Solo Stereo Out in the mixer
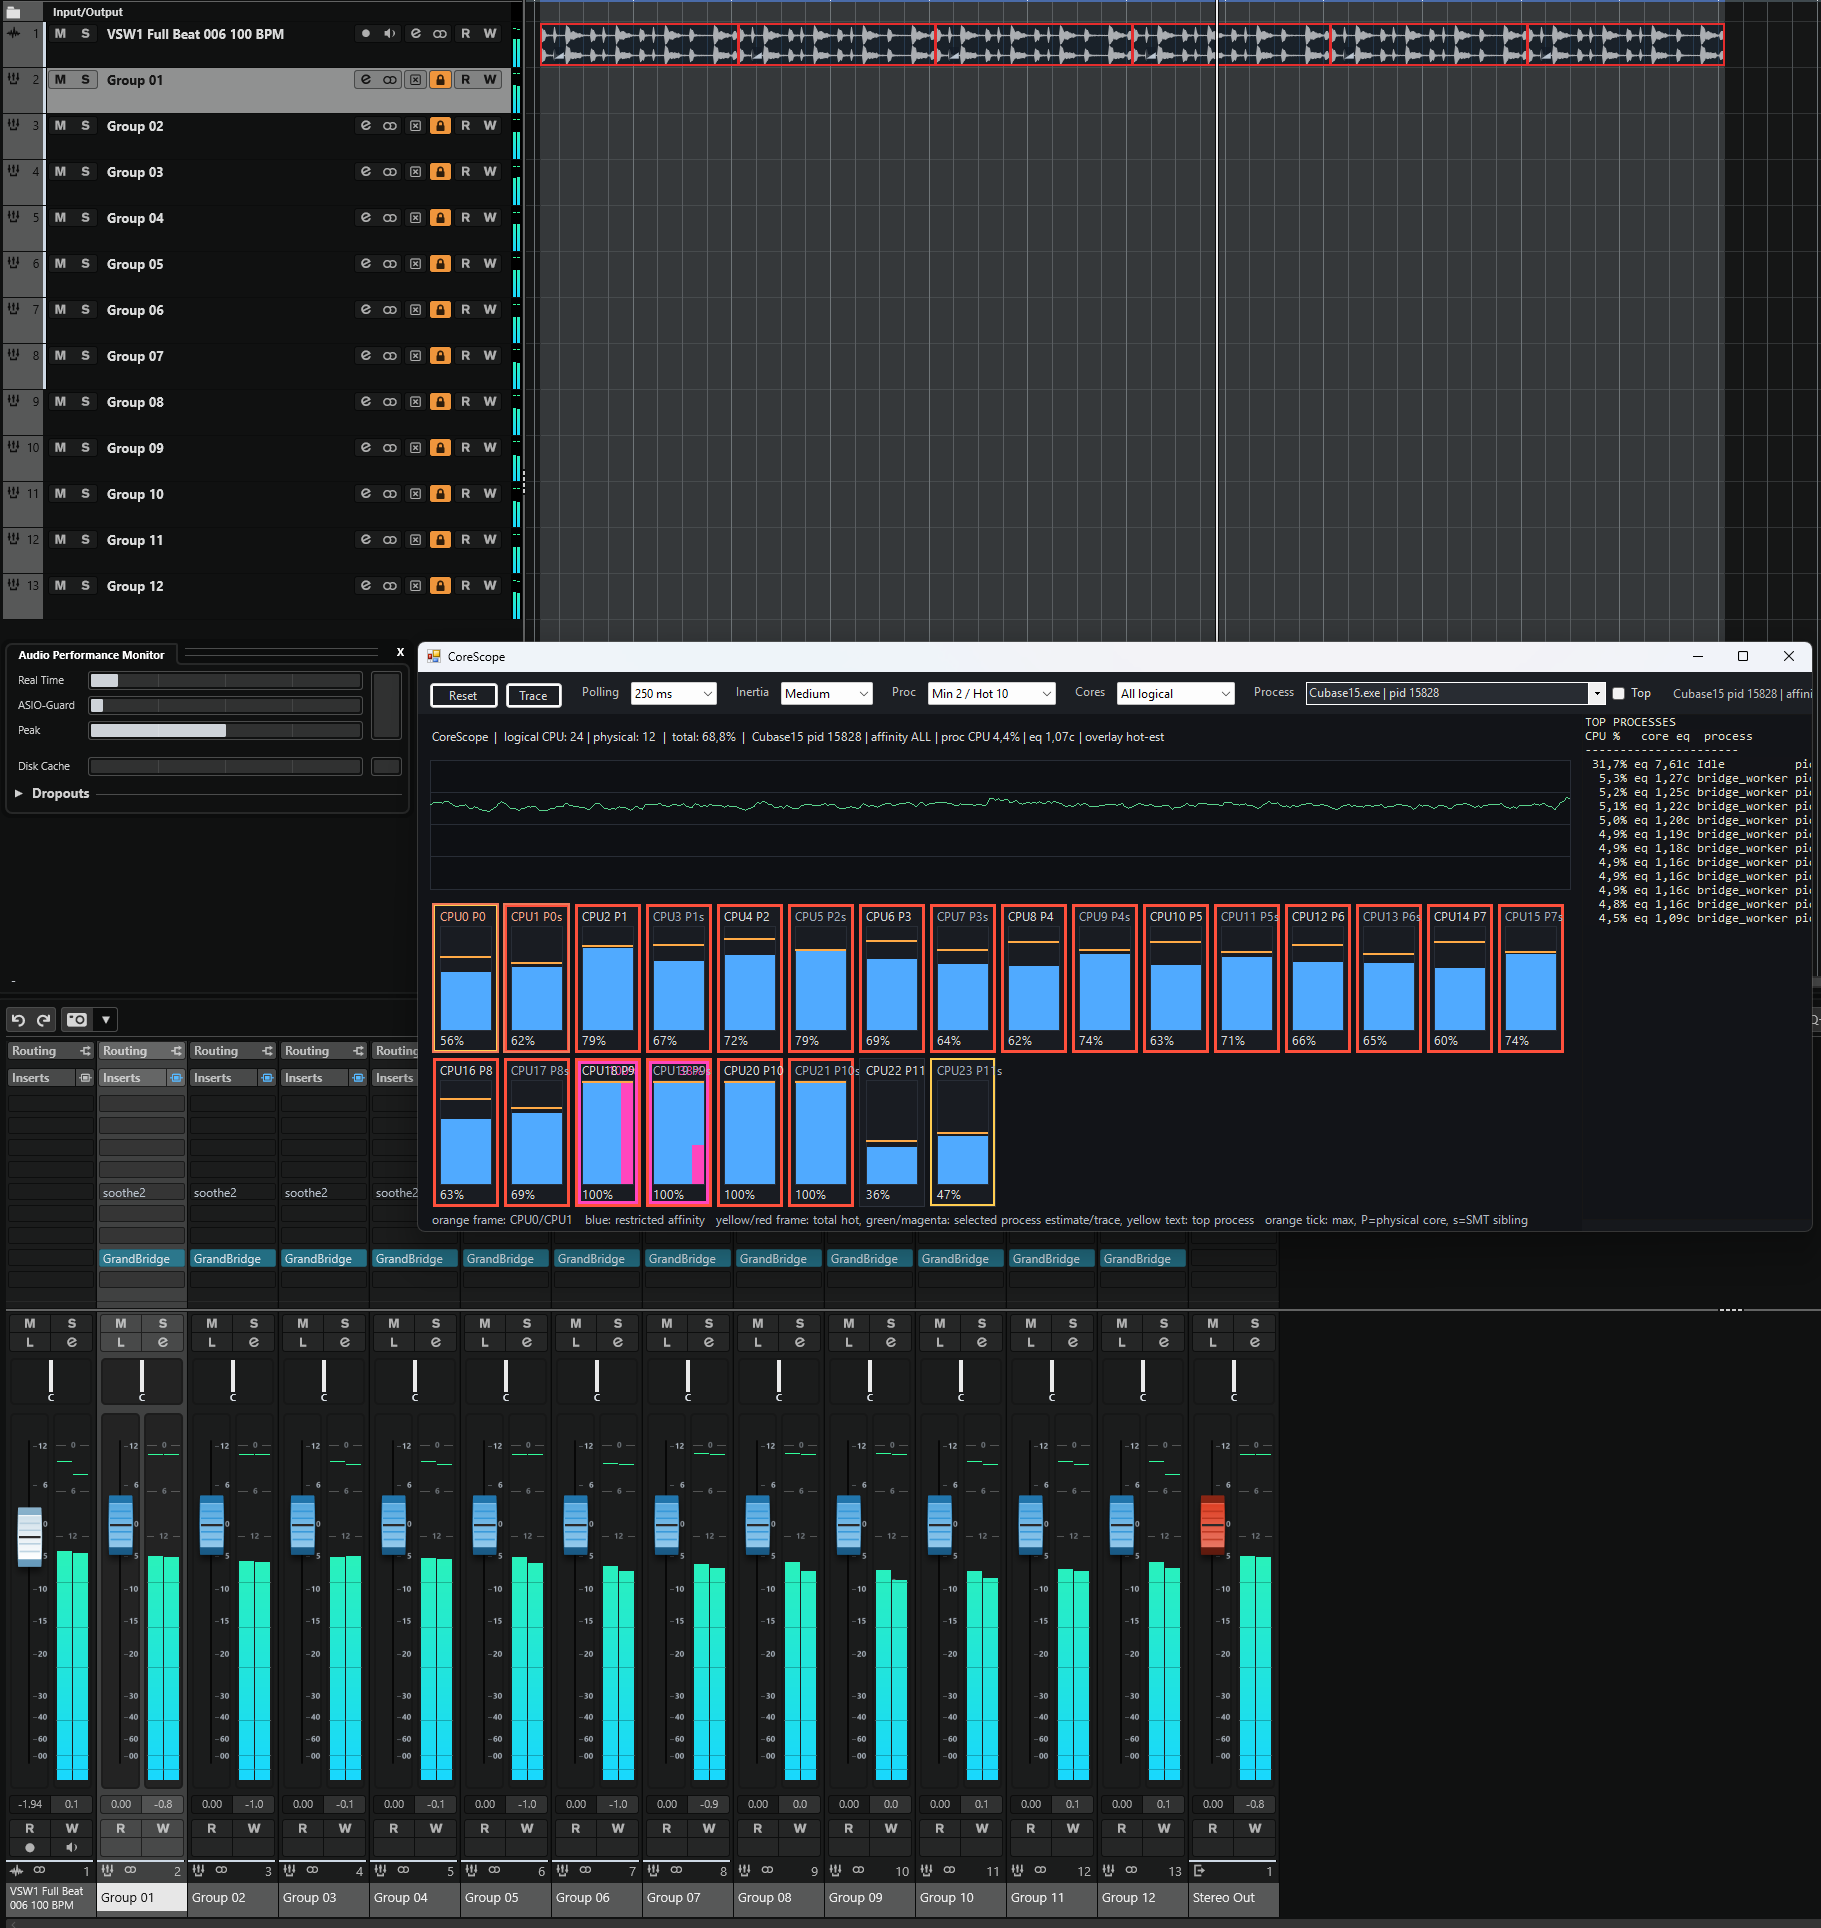 pyautogui.click(x=1255, y=1323)
